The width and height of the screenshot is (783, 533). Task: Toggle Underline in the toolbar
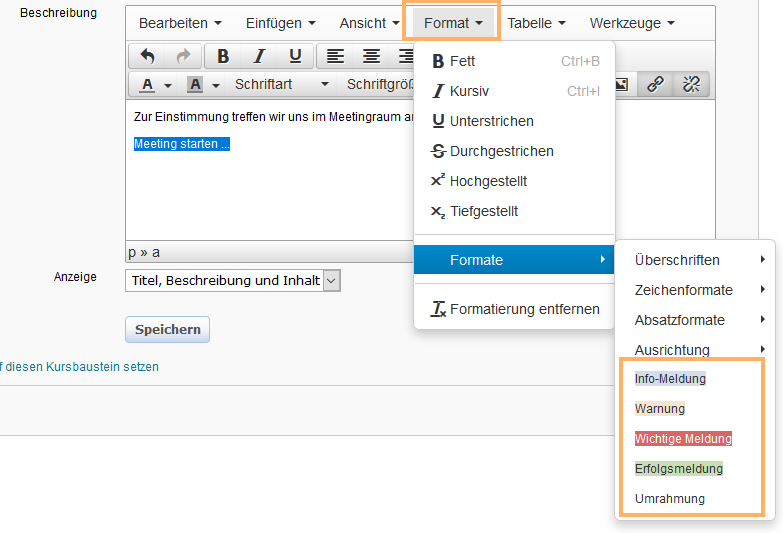(x=295, y=56)
